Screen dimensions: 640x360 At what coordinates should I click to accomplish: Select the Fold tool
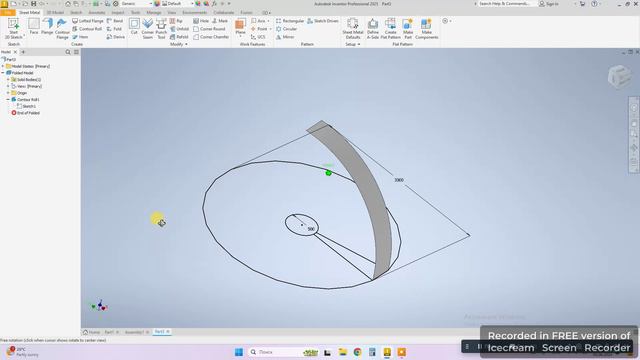pos(114,29)
